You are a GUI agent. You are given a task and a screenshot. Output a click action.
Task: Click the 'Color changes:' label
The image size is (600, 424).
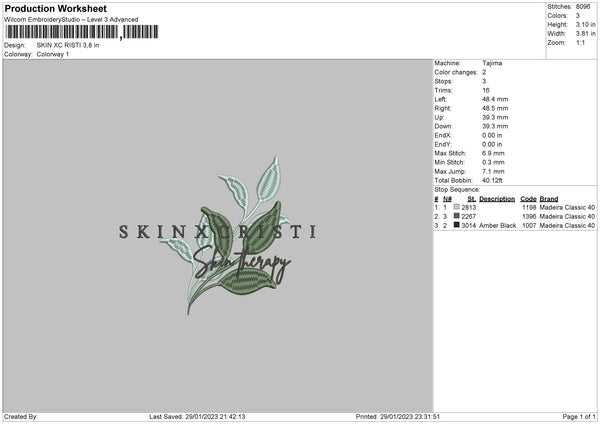[456, 72]
